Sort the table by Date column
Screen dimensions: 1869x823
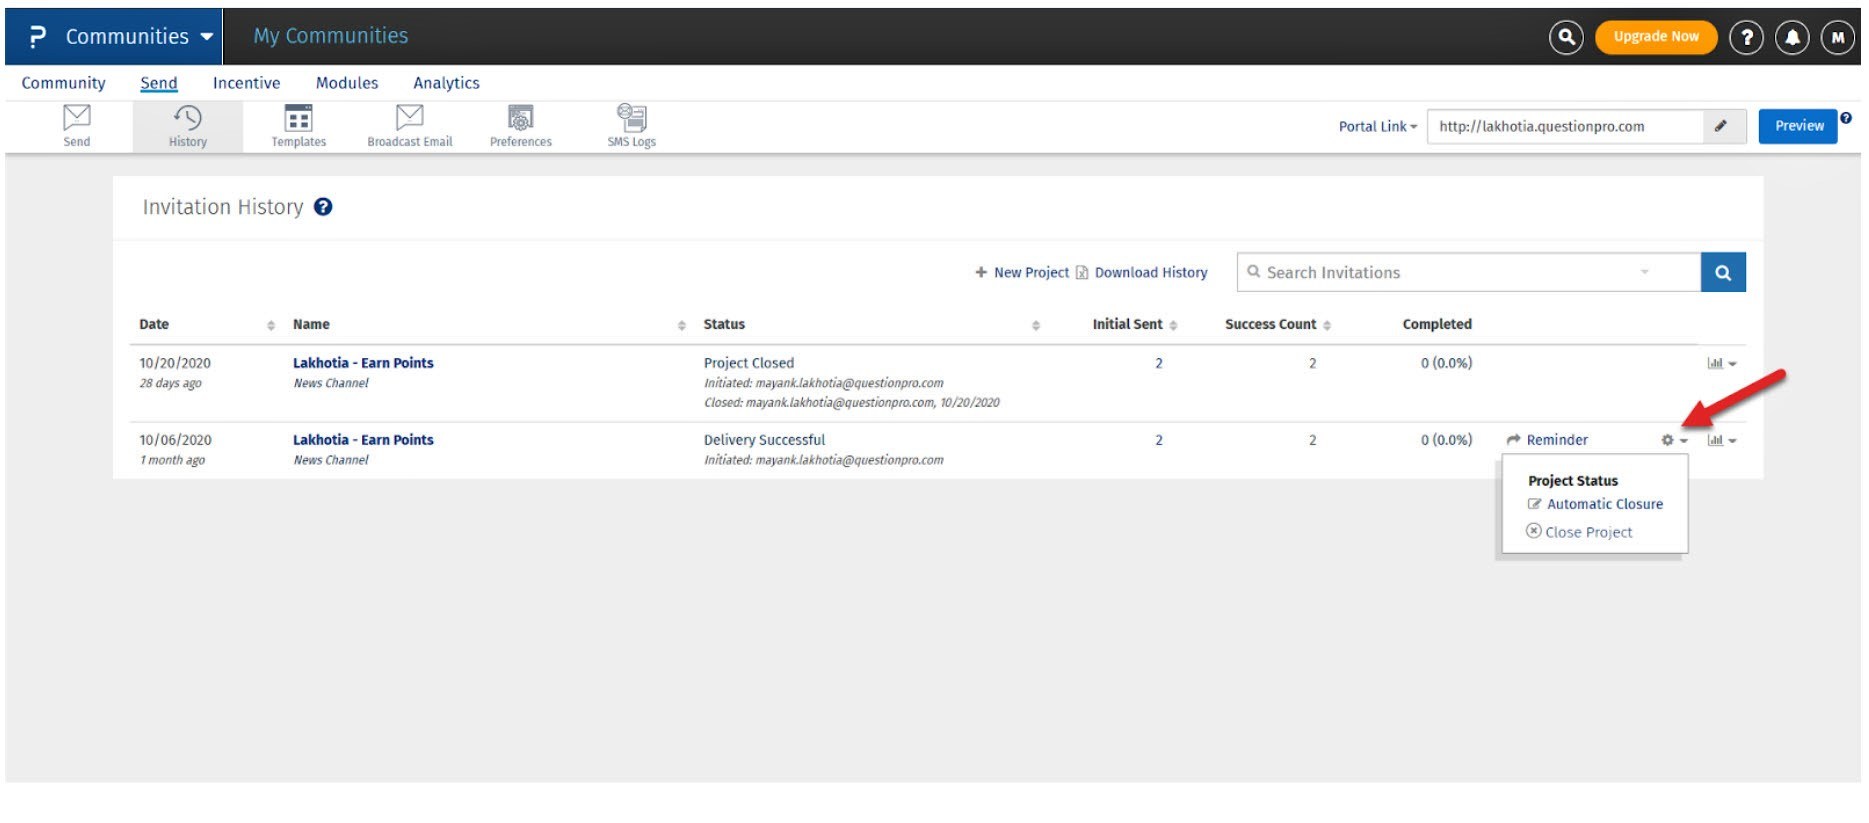tap(270, 325)
